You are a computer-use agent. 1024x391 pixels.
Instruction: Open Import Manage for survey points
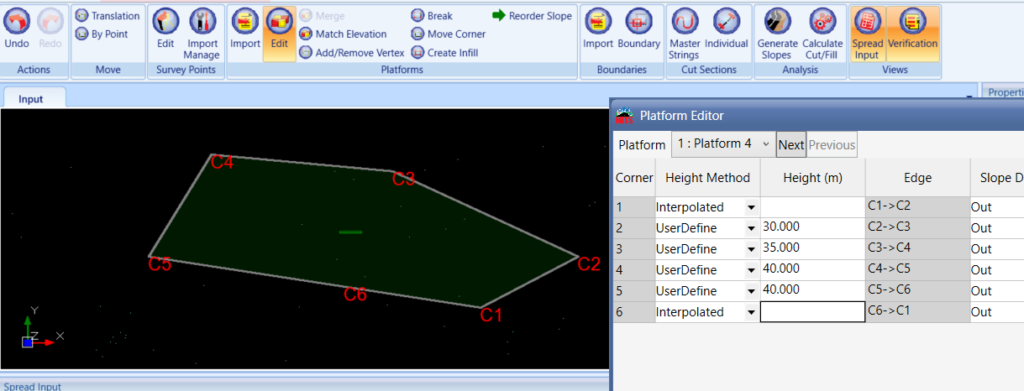point(202,23)
